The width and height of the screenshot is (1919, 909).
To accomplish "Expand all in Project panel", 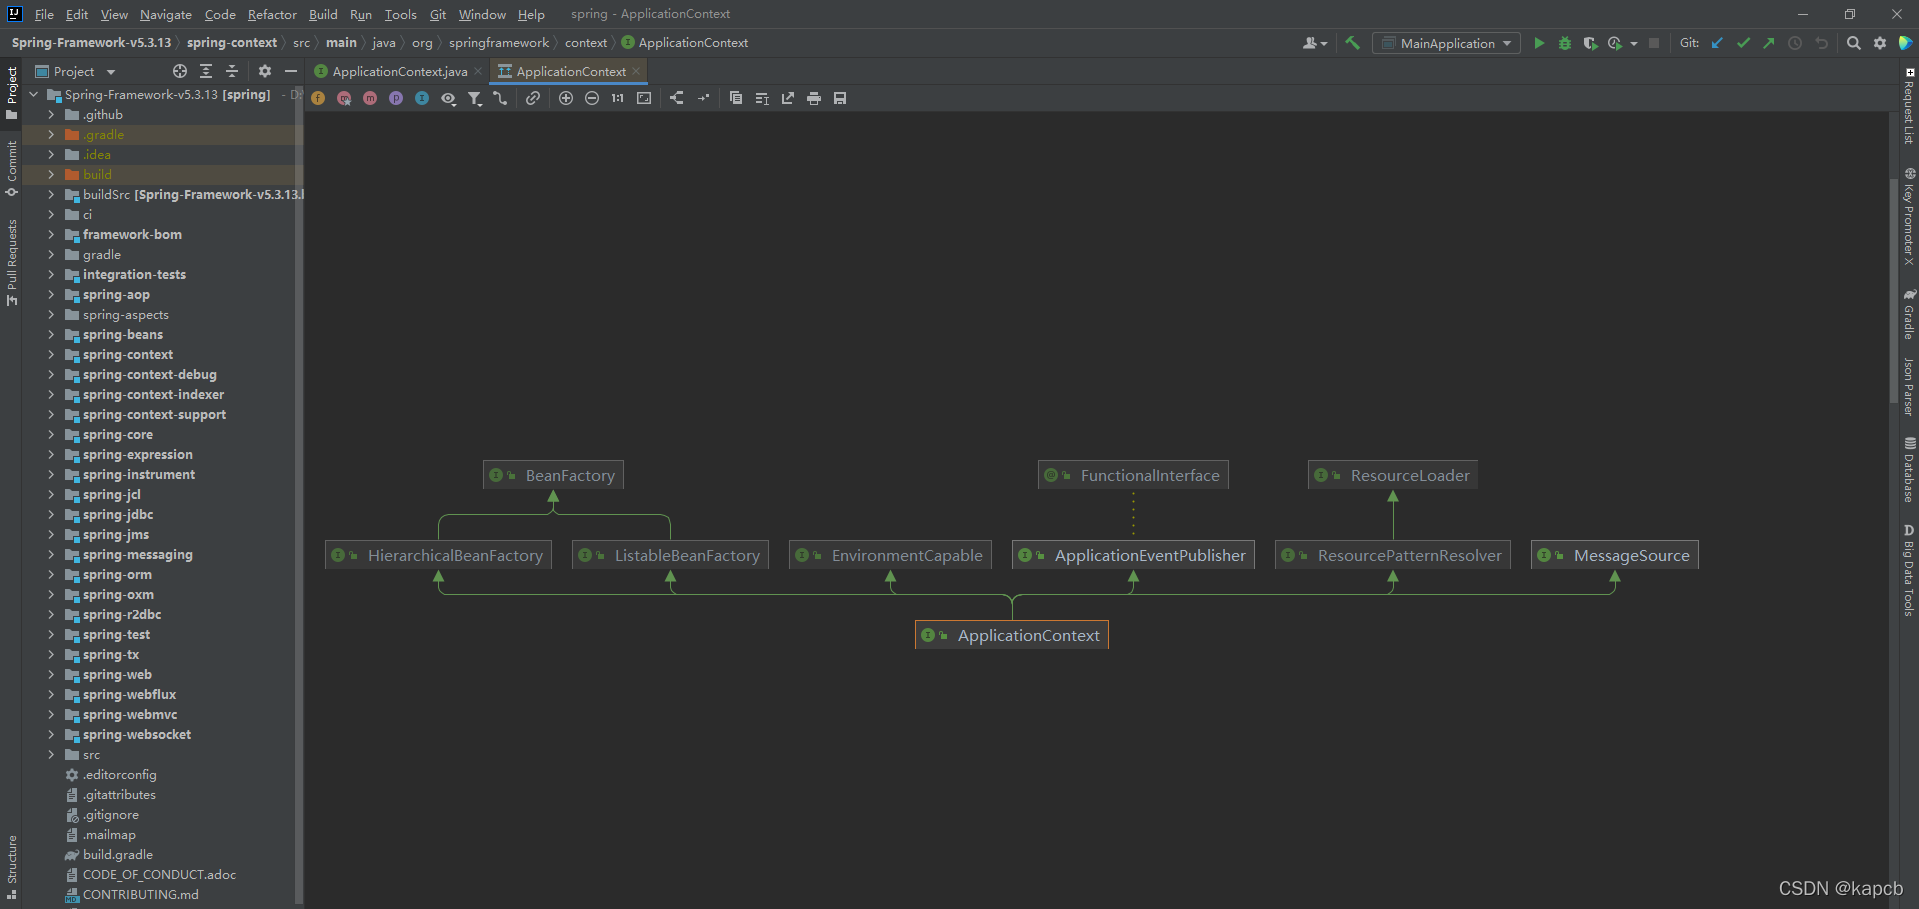I will point(206,71).
